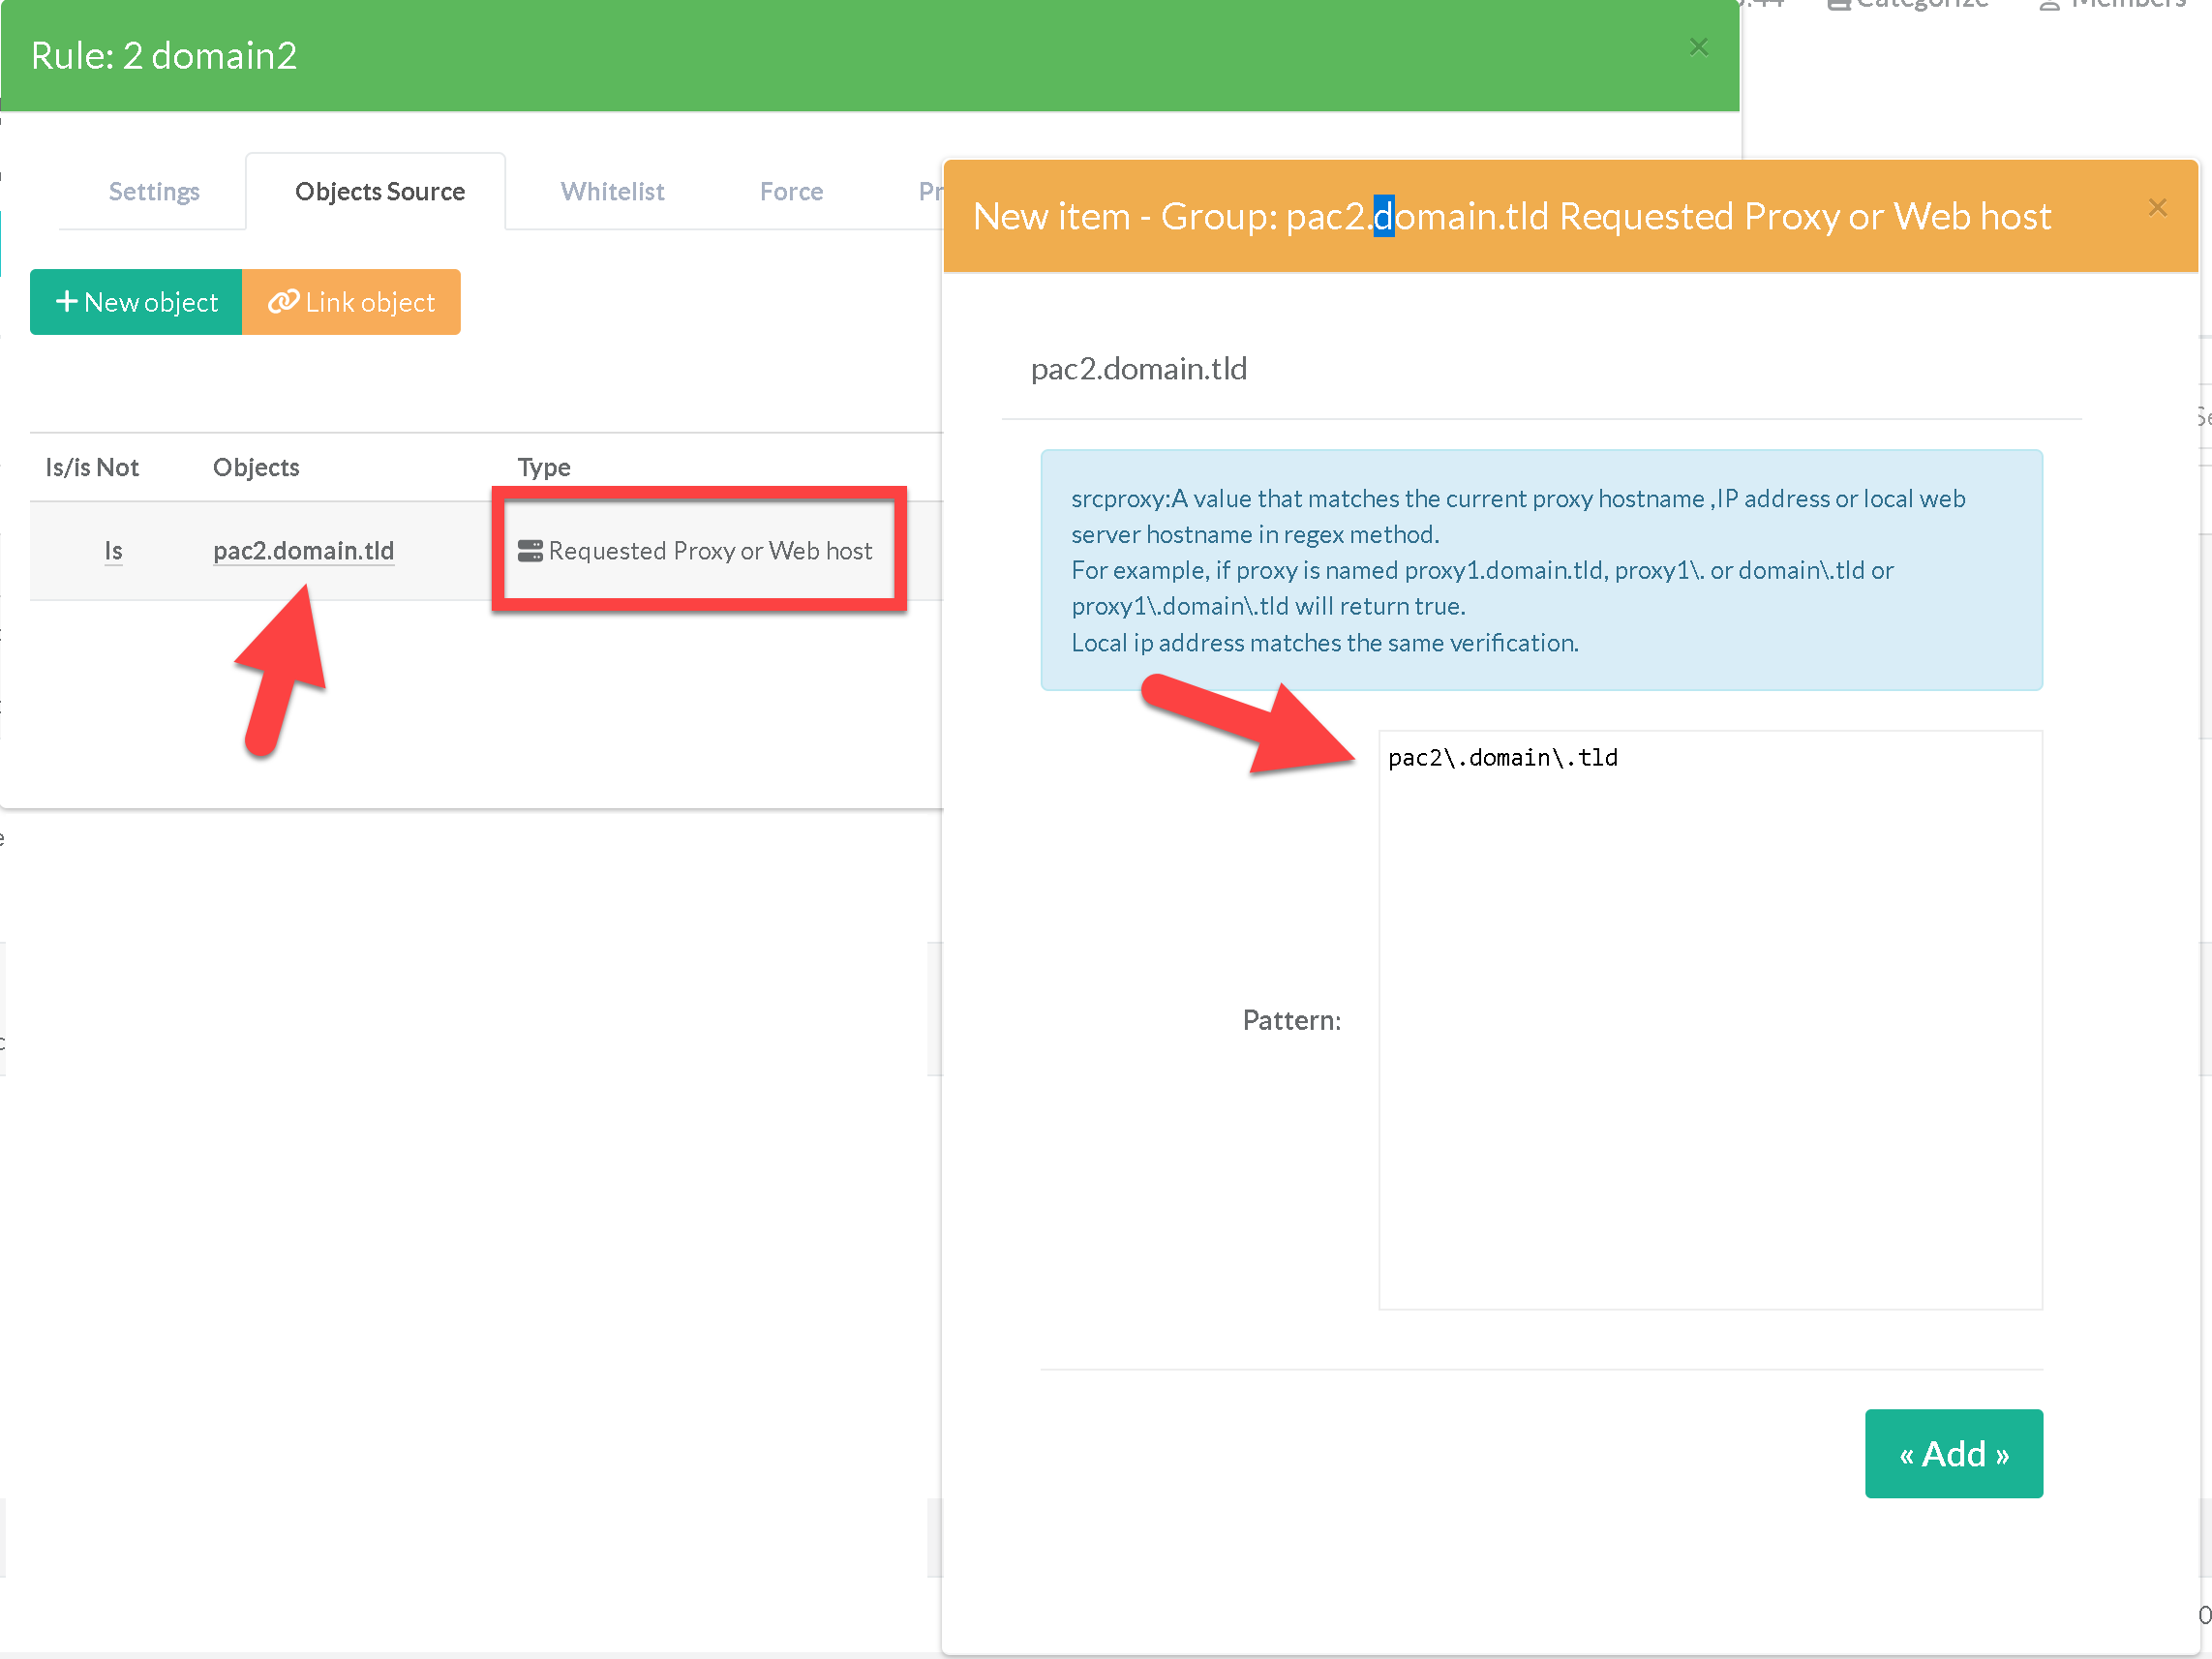Open the partially hidden 'Pr' tab
The width and height of the screenshot is (2212, 1659).
pyautogui.click(x=929, y=191)
